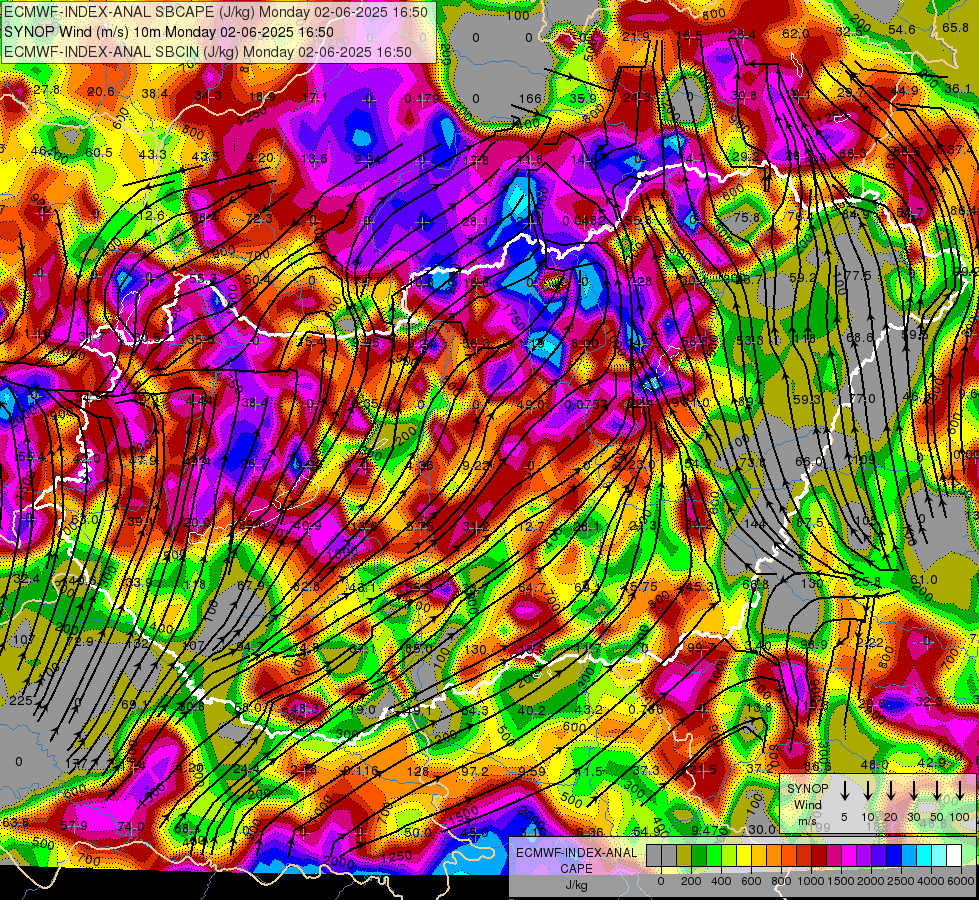979x900 pixels.
Task: Click the 65.8 station value on map
Action: [x=955, y=27]
